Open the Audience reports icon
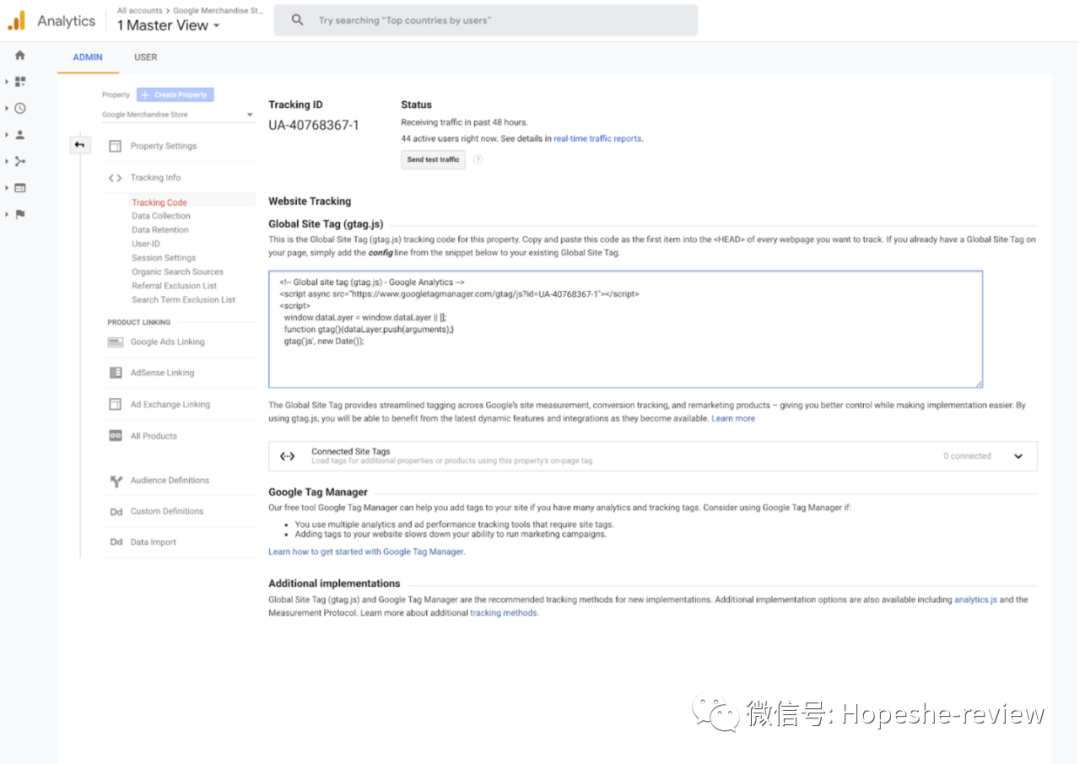 [x=18, y=134]
